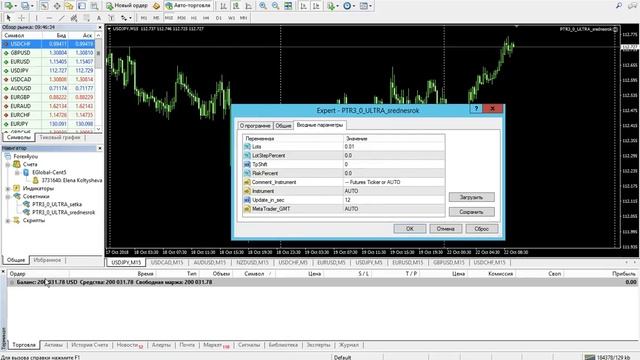Select the text label tool
The height and width of the screenshot is (360, 640).
(111, 18)
